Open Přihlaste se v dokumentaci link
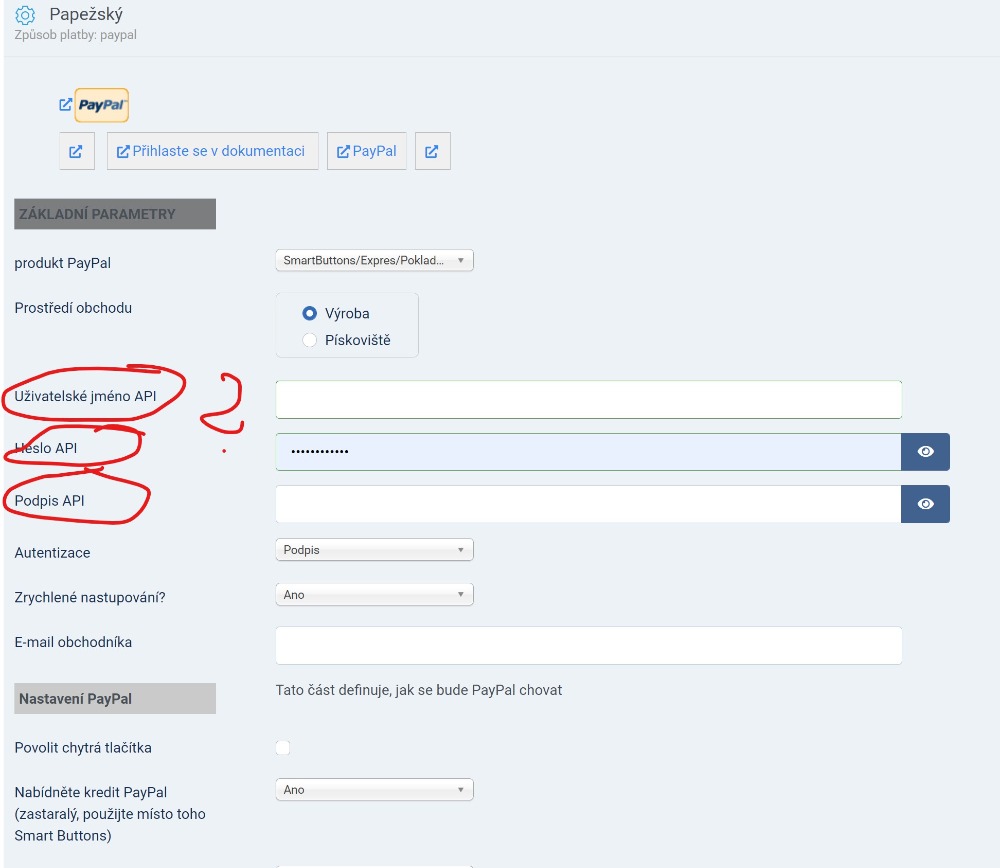This screenshot has width=1000, height=868. [x=212, y=151]
